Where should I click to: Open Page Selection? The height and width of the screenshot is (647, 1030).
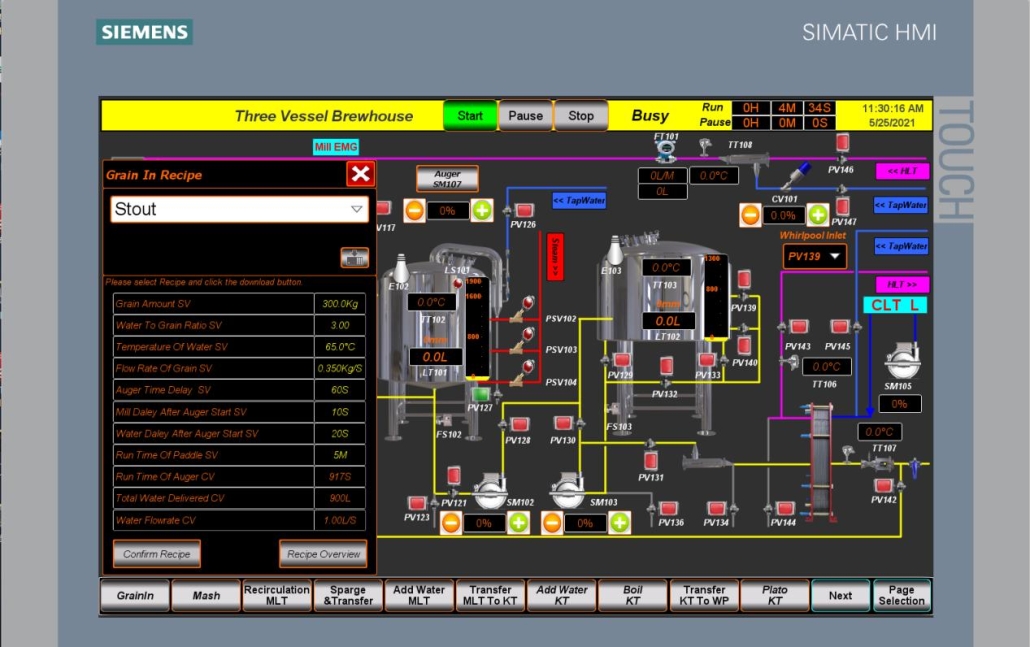902,596
